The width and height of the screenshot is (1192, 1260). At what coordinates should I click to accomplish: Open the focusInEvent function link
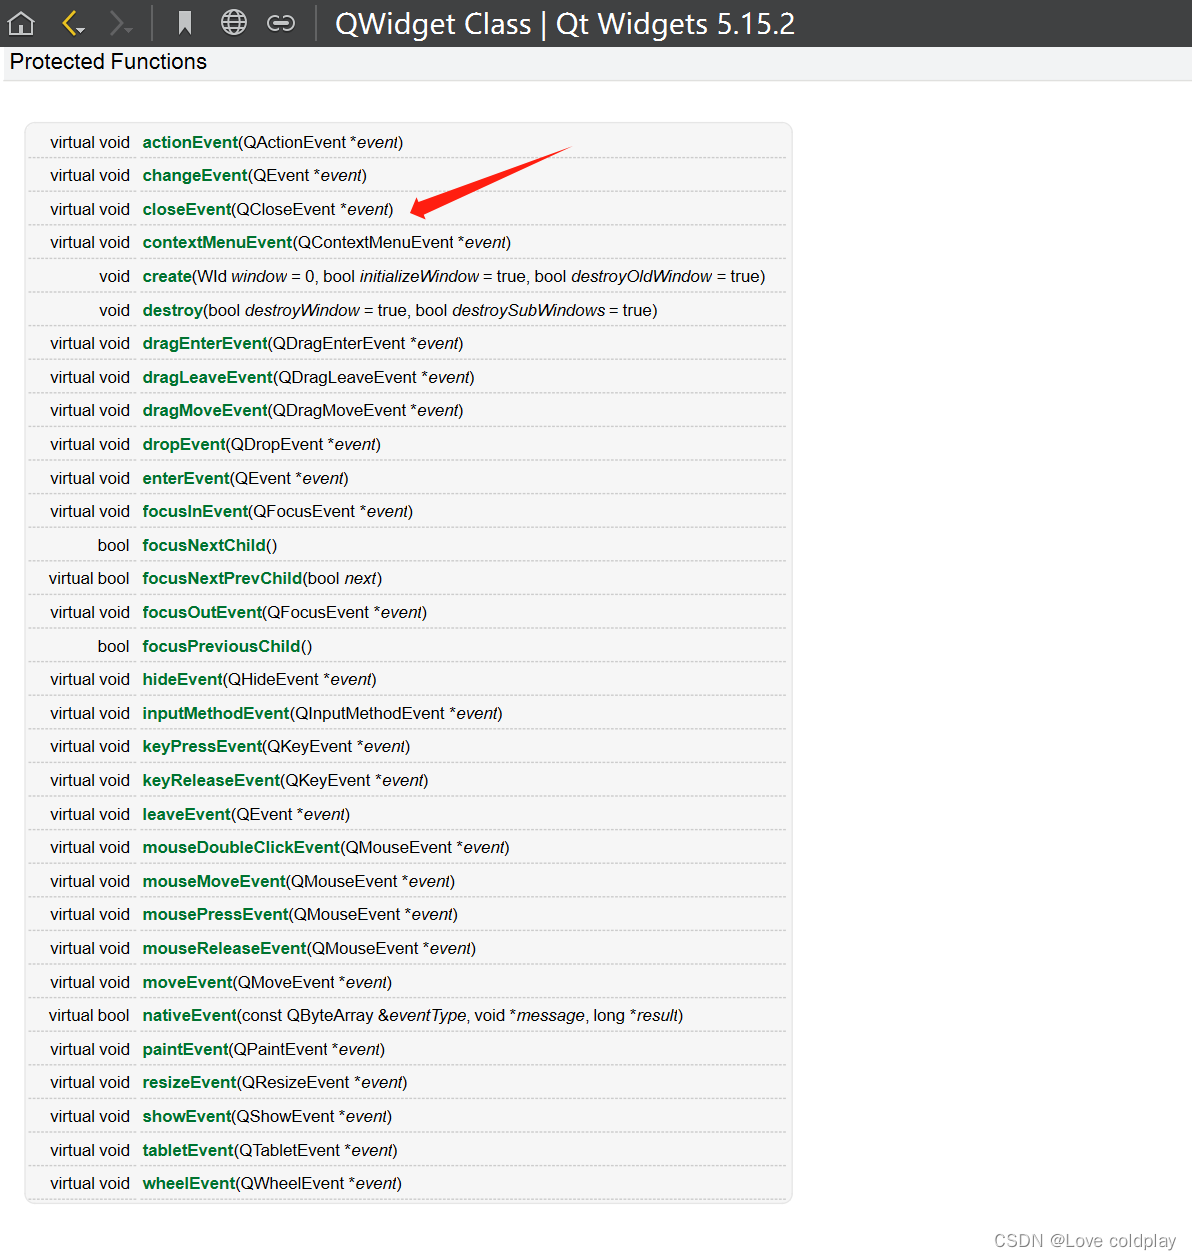195,511
